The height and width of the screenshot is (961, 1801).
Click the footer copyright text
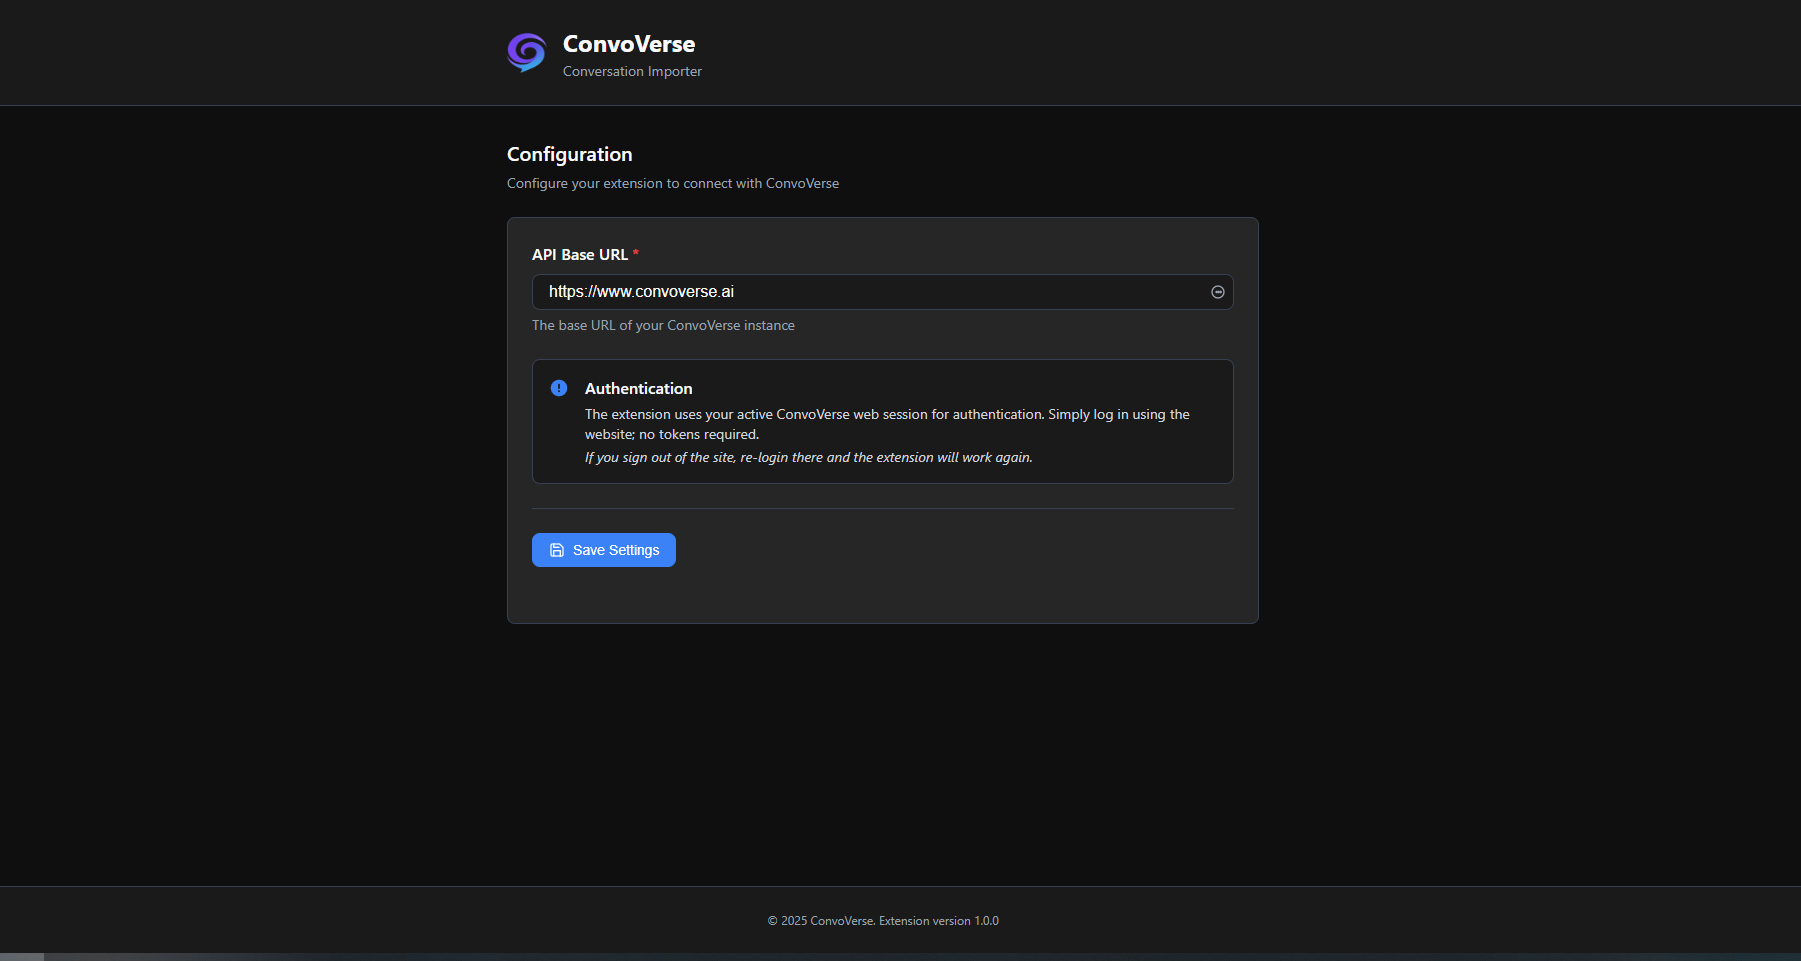(819, 920)
